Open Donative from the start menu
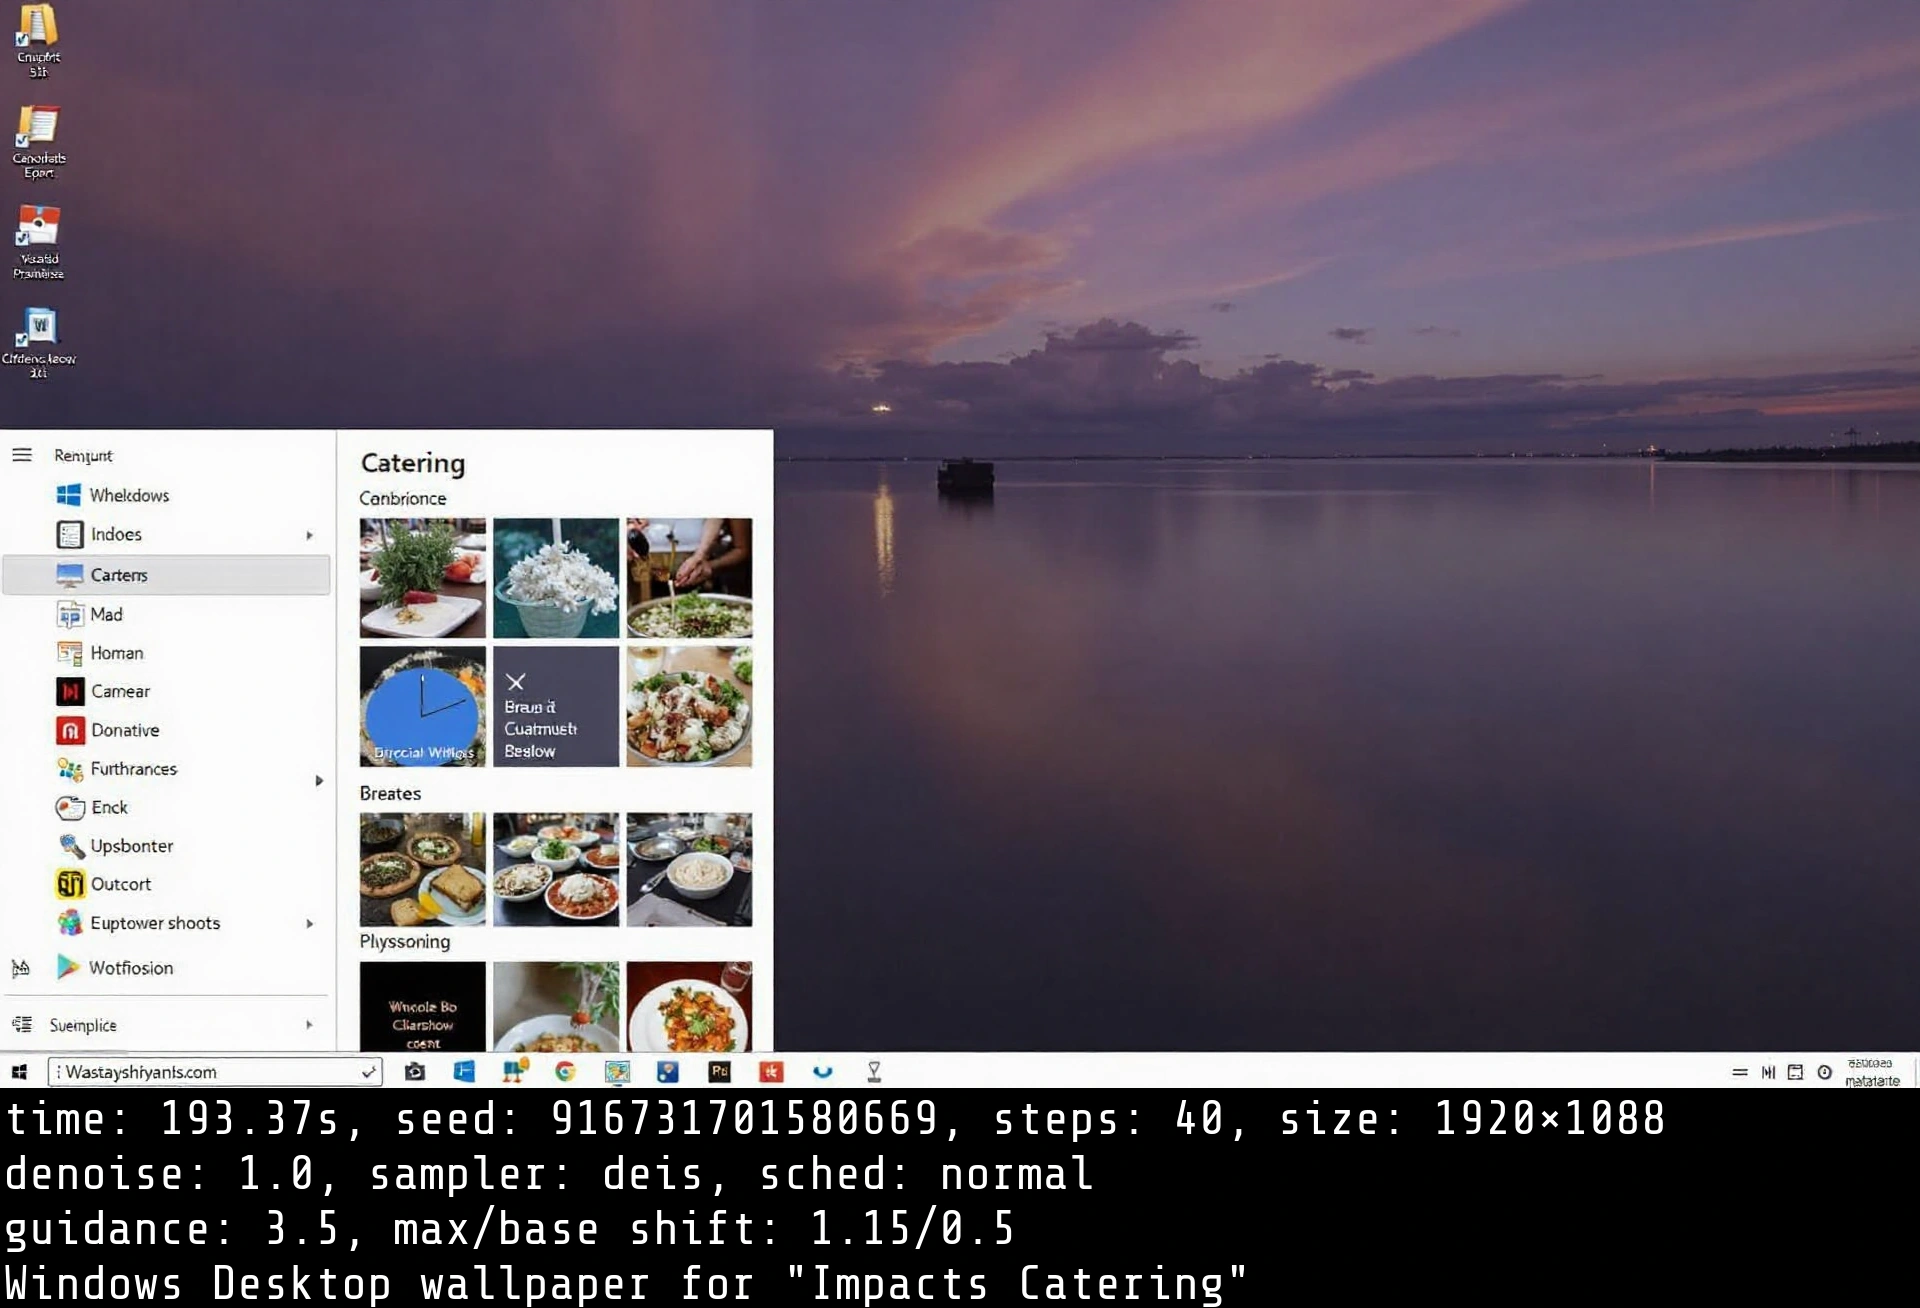Image resolution: width=1920 pixels, height=1308 pixels. [124, 730]
